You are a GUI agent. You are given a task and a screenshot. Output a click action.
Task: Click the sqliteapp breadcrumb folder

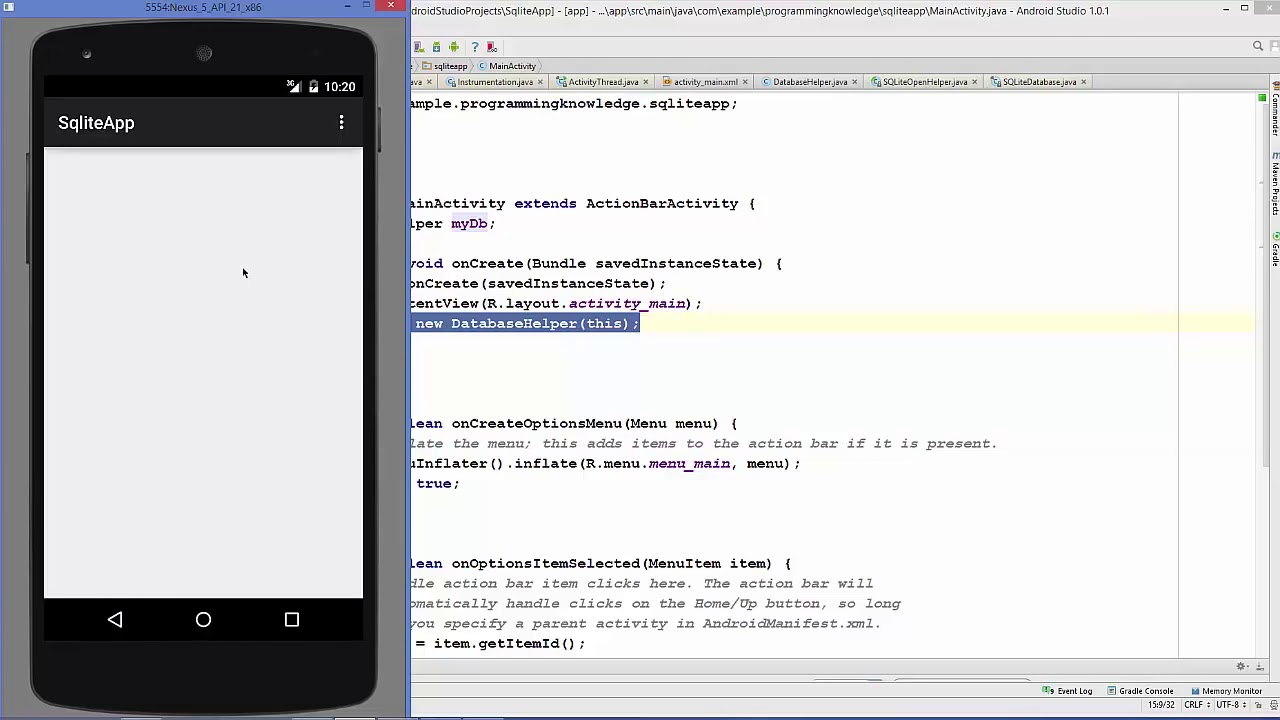[445, 66]
